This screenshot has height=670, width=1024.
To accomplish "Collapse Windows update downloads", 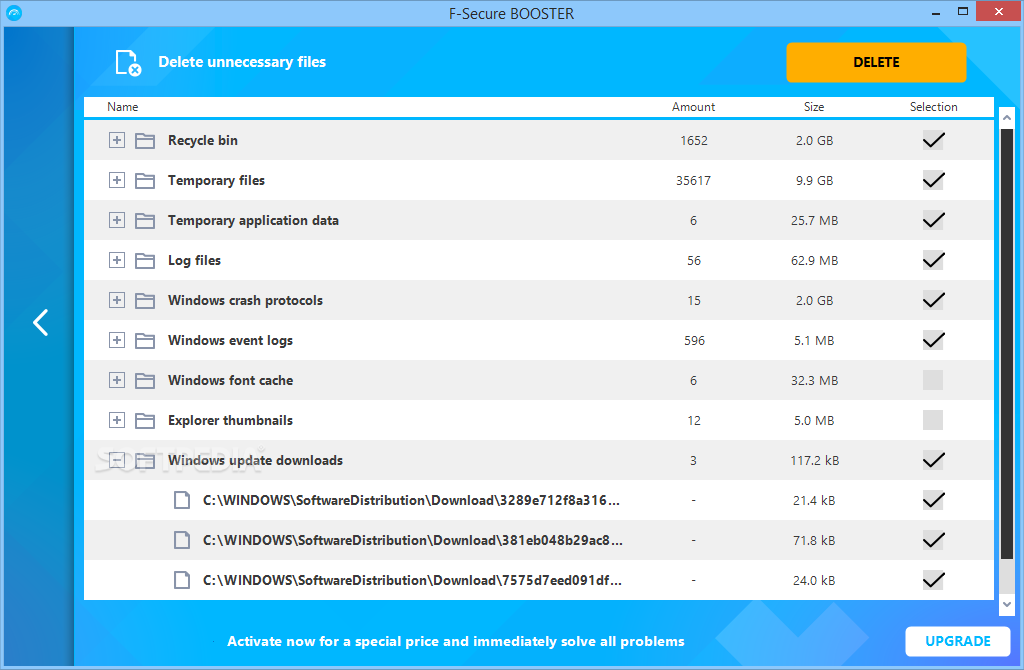I will pyautogui.click(x=117, y=460).
